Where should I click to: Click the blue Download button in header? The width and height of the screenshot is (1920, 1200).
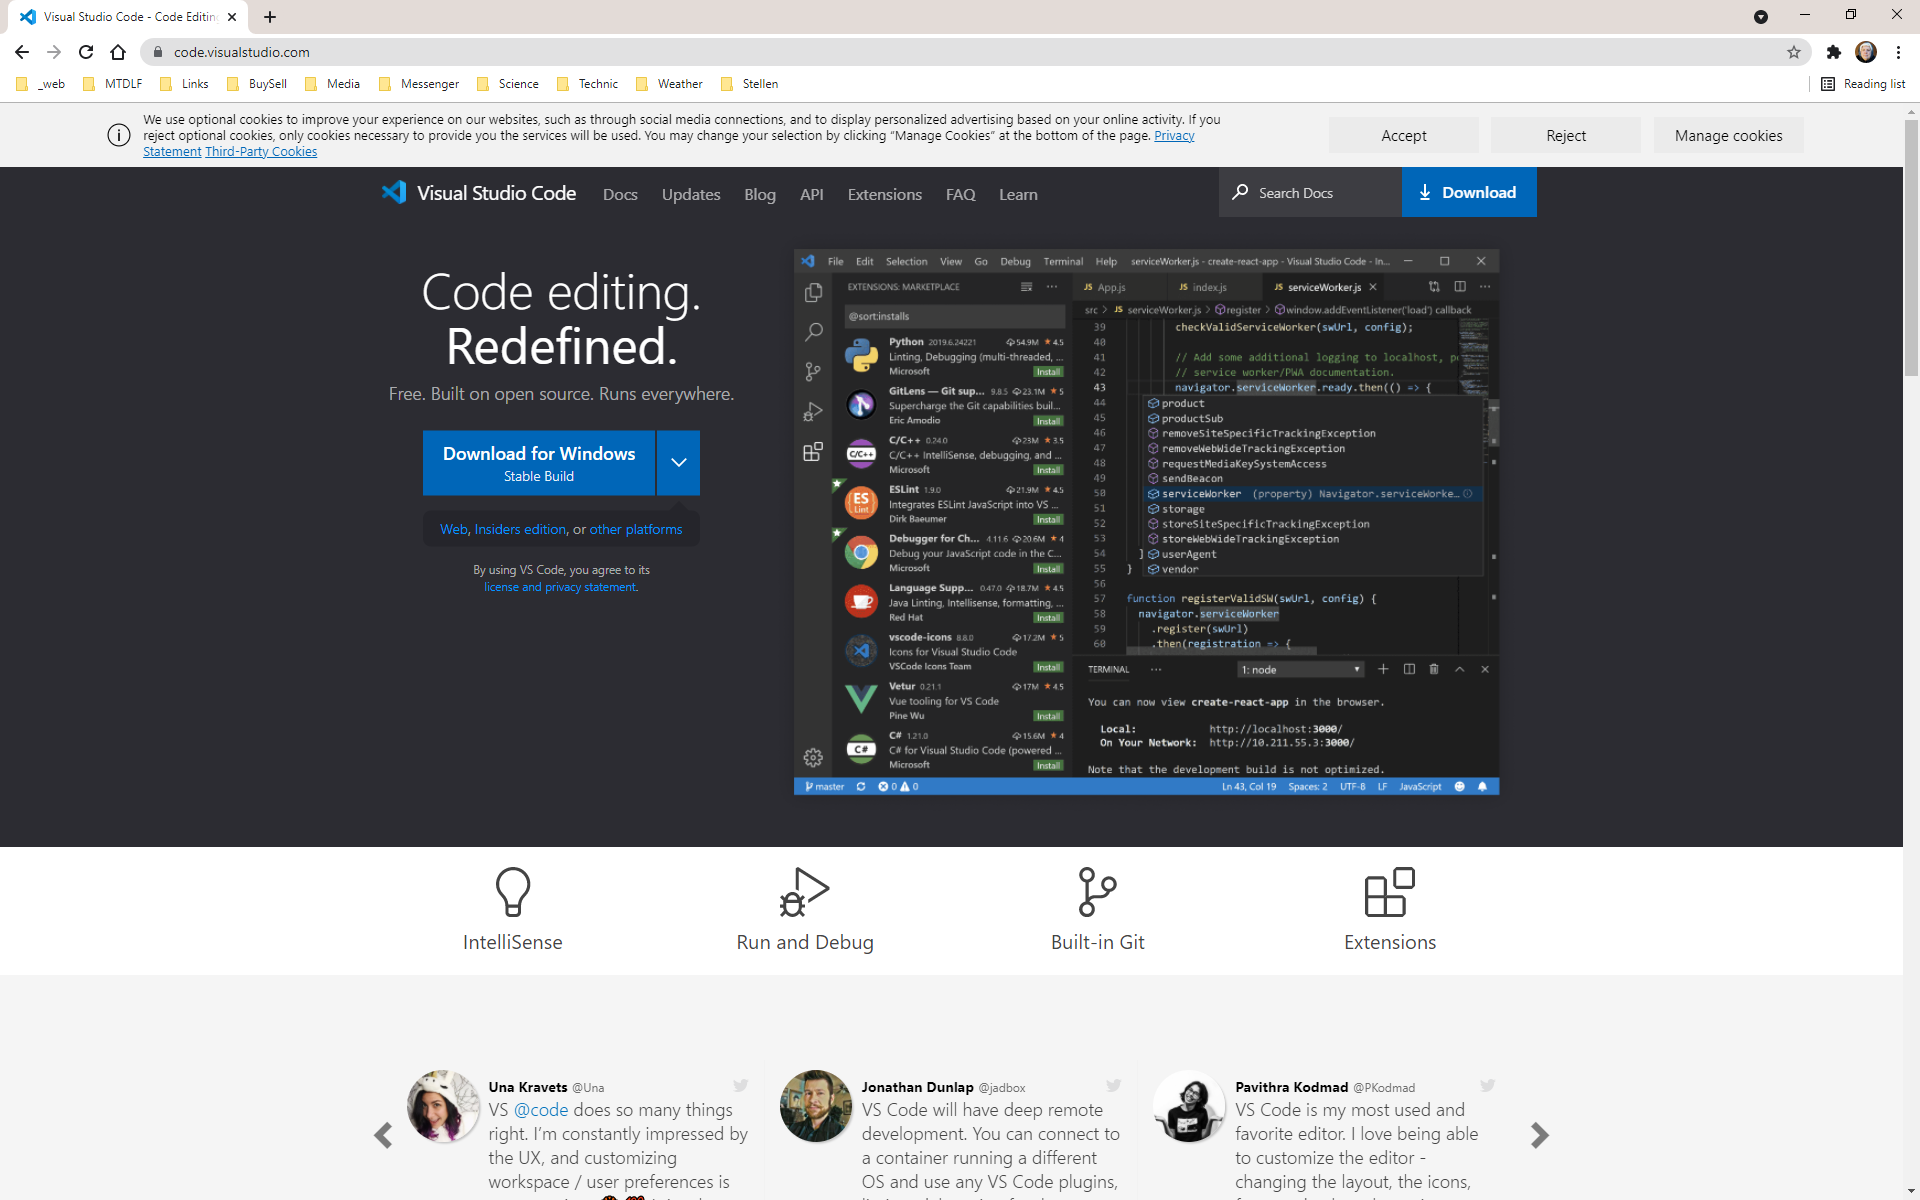coord(1469,192)
